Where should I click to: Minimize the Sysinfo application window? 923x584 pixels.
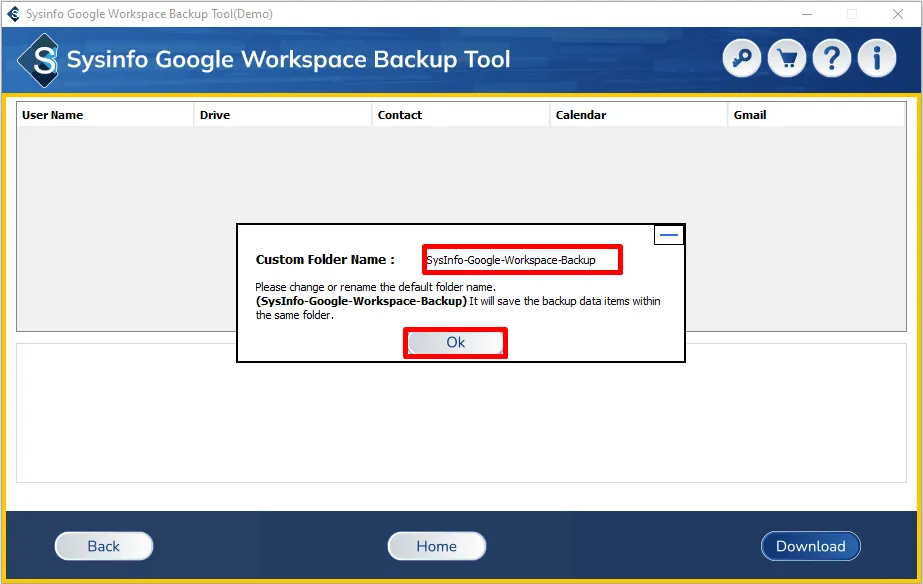[807, 14]
